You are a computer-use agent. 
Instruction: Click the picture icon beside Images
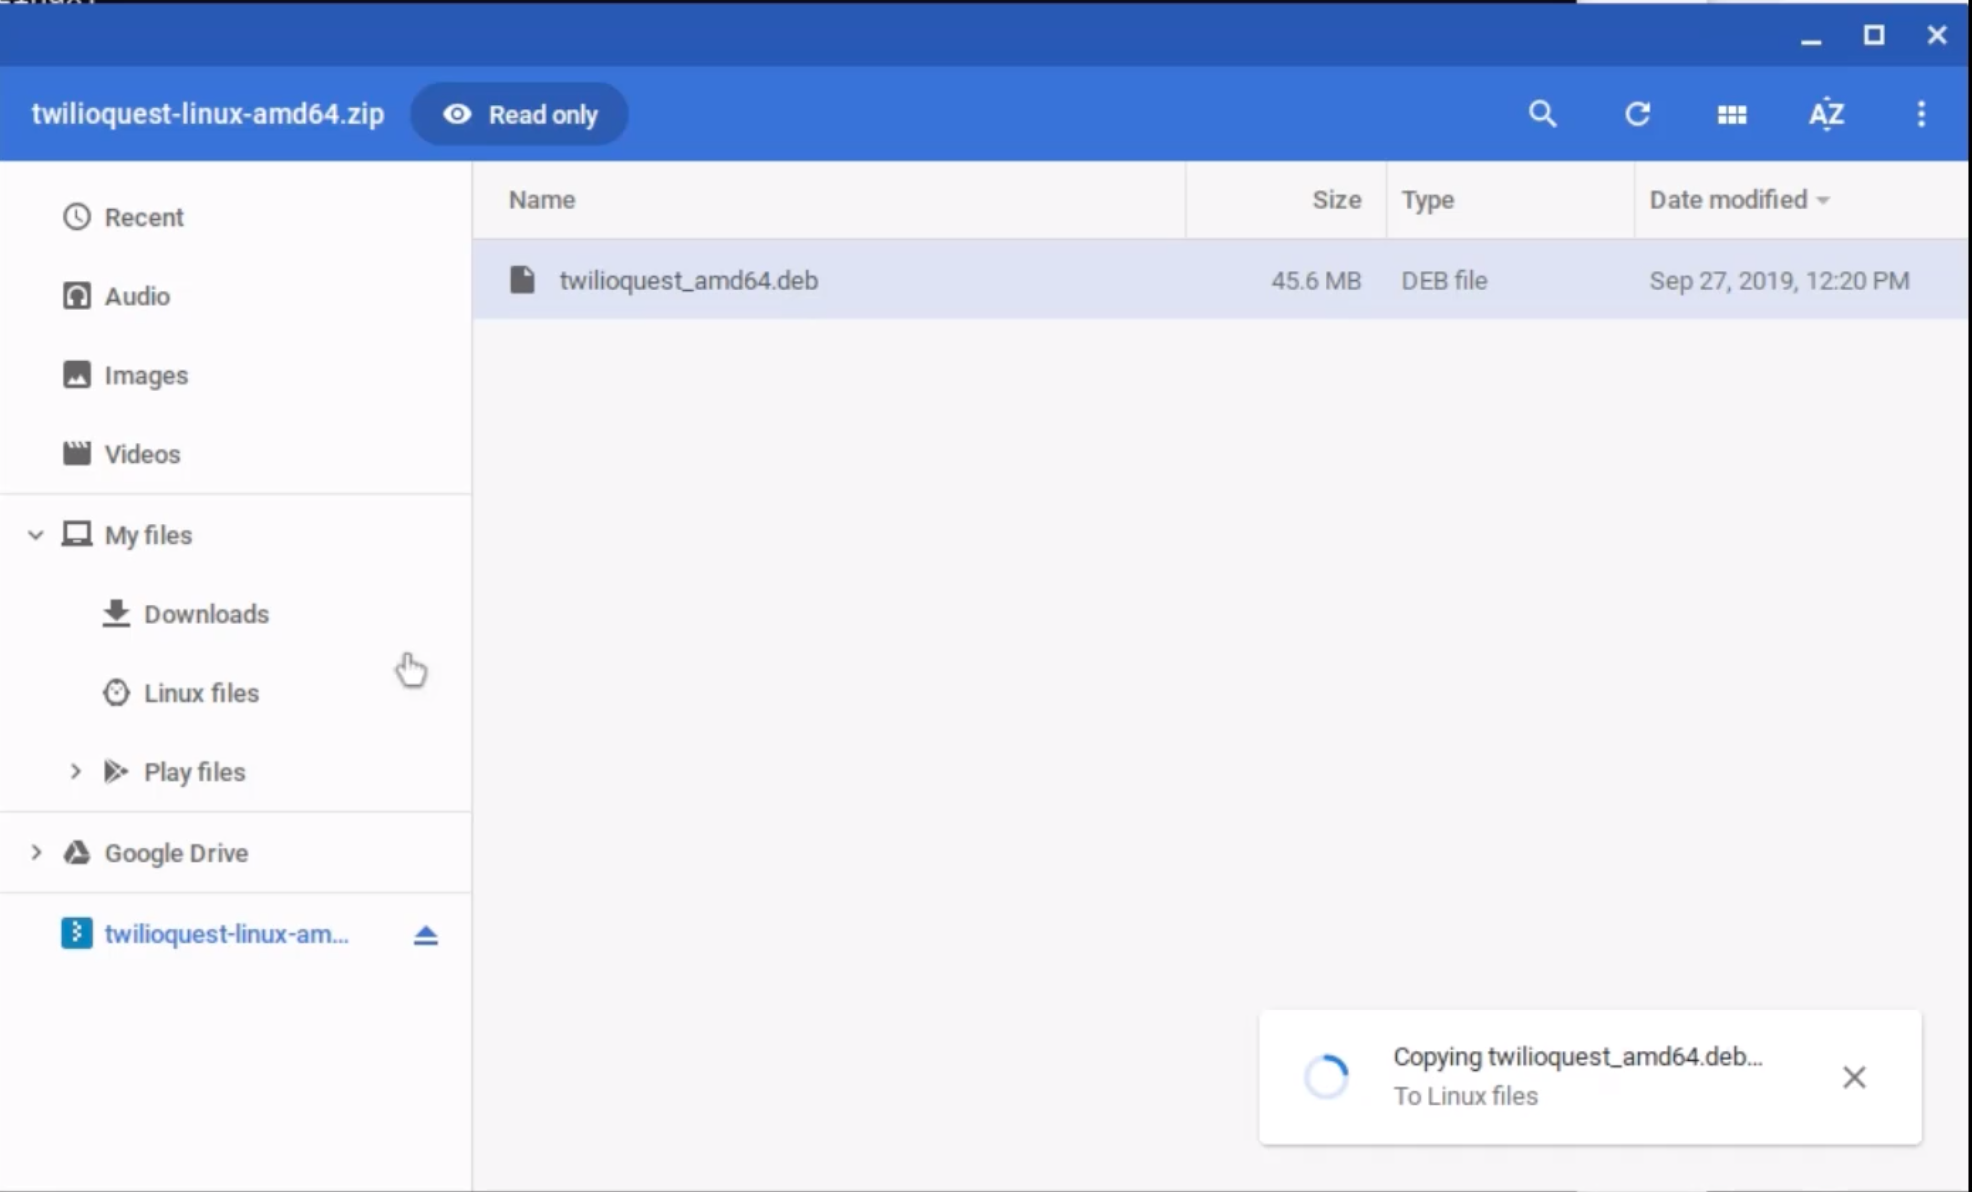tap(77, 375)
